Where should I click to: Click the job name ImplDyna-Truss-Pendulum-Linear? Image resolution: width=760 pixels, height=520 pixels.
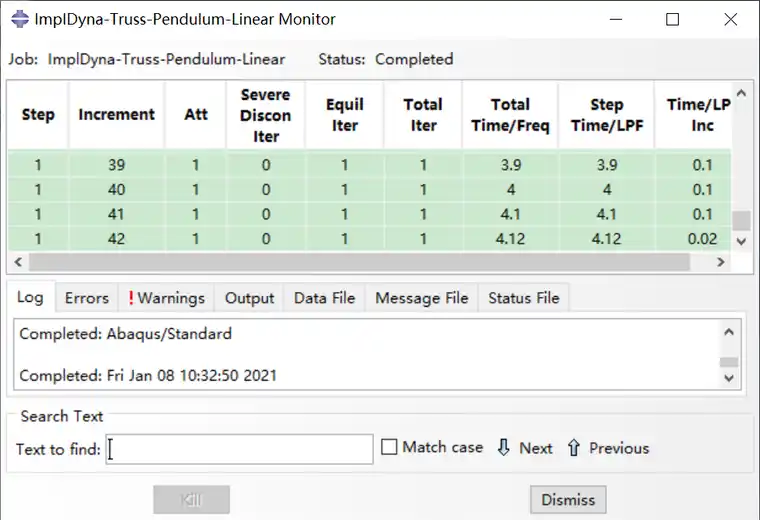coord(166,59)
